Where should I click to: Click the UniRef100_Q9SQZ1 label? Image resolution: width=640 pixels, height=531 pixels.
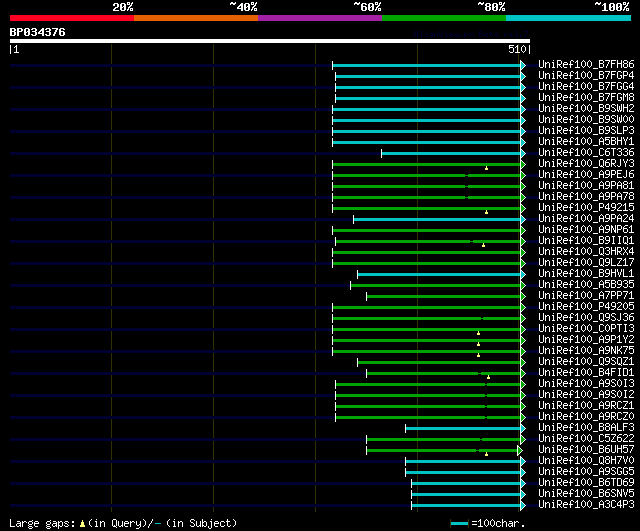tap(586, 362)
